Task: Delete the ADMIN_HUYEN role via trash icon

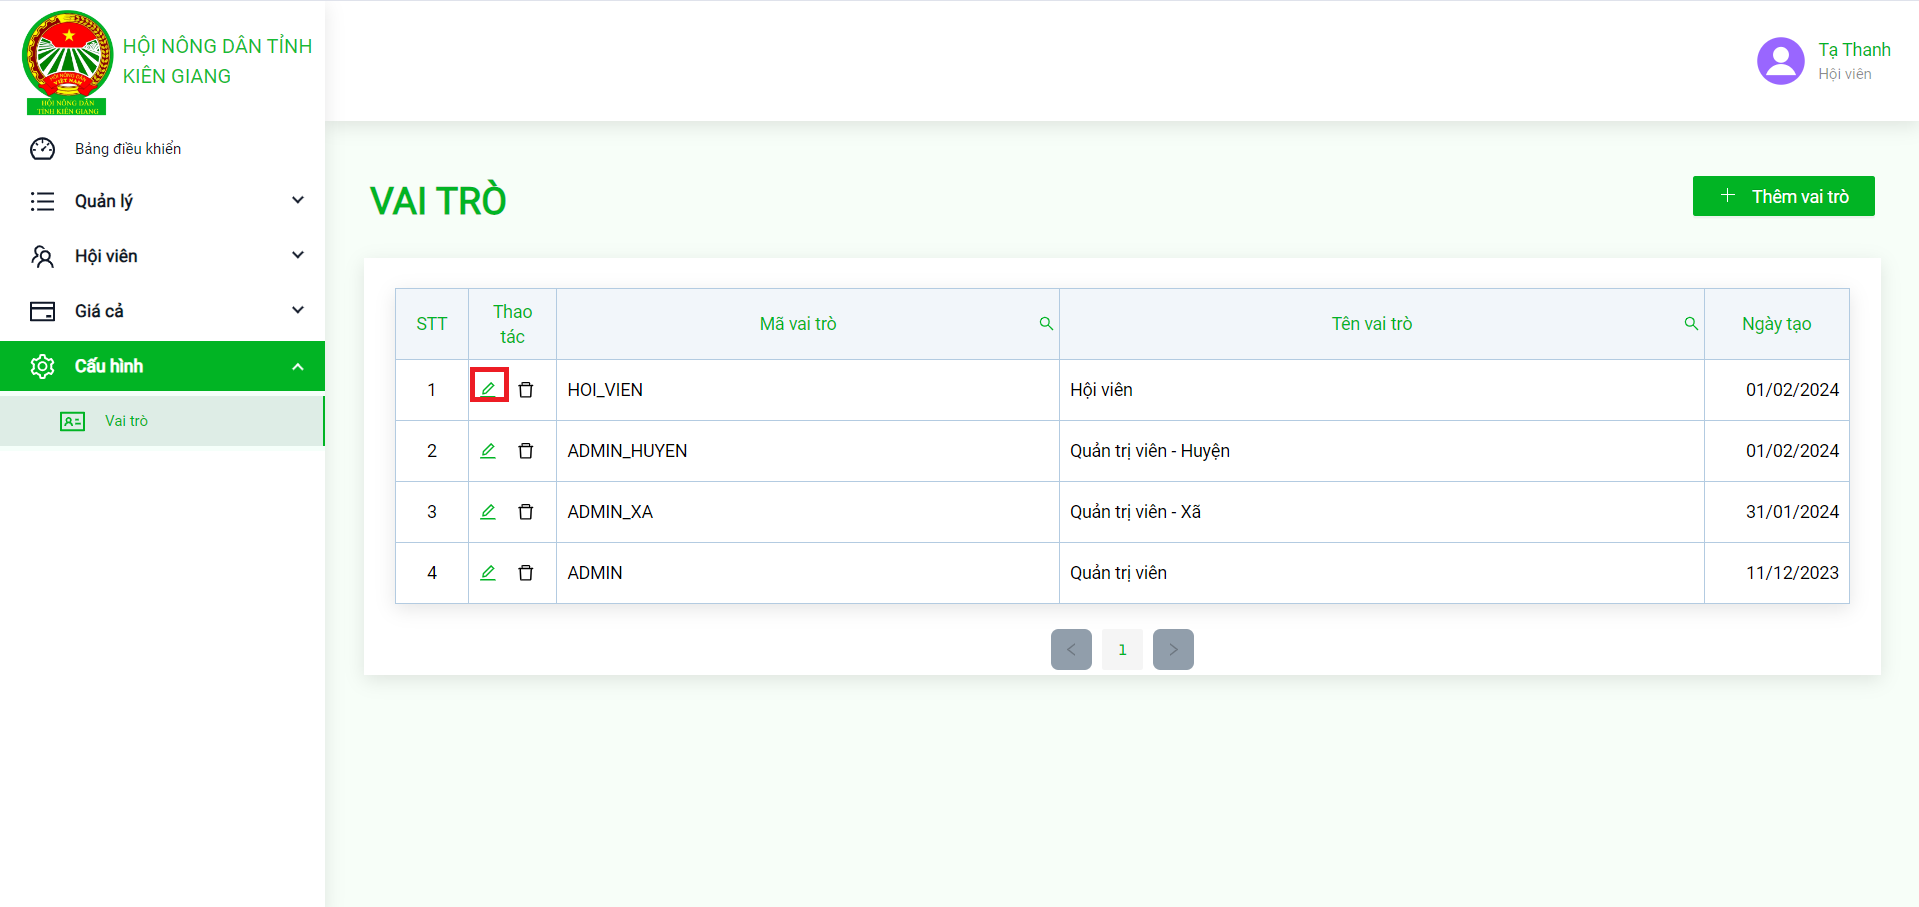Action: tap(526, 451)
